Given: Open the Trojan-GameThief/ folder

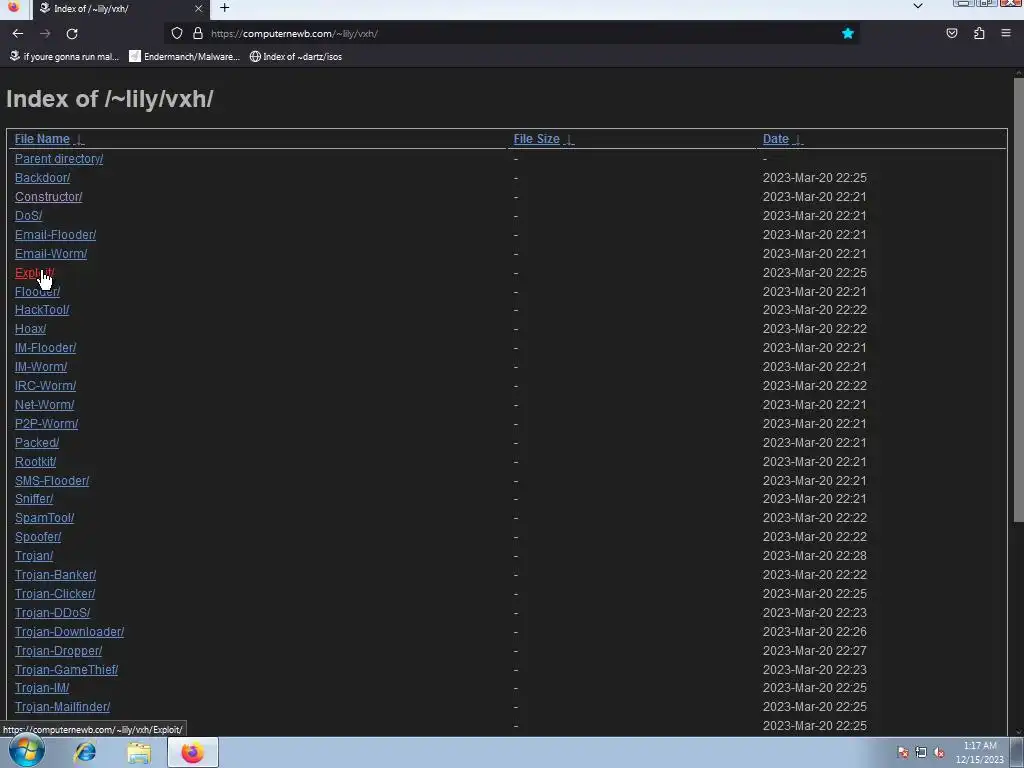Looking at the screenshot, I should pos(66,669).
